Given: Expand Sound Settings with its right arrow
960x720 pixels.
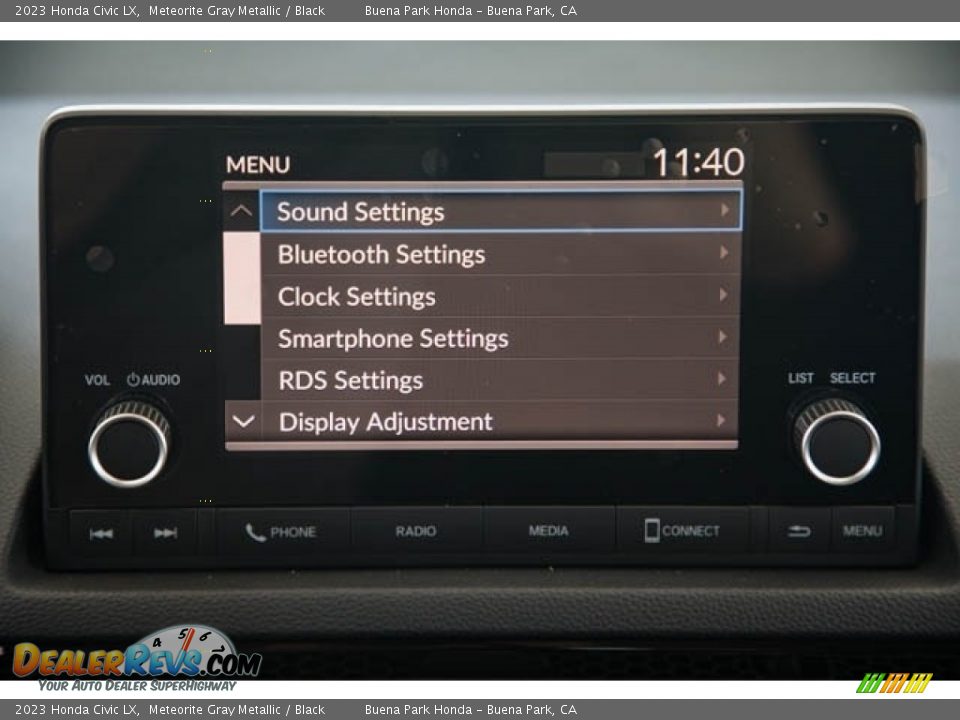Looking at the screenshot, I should coord(725,211).
